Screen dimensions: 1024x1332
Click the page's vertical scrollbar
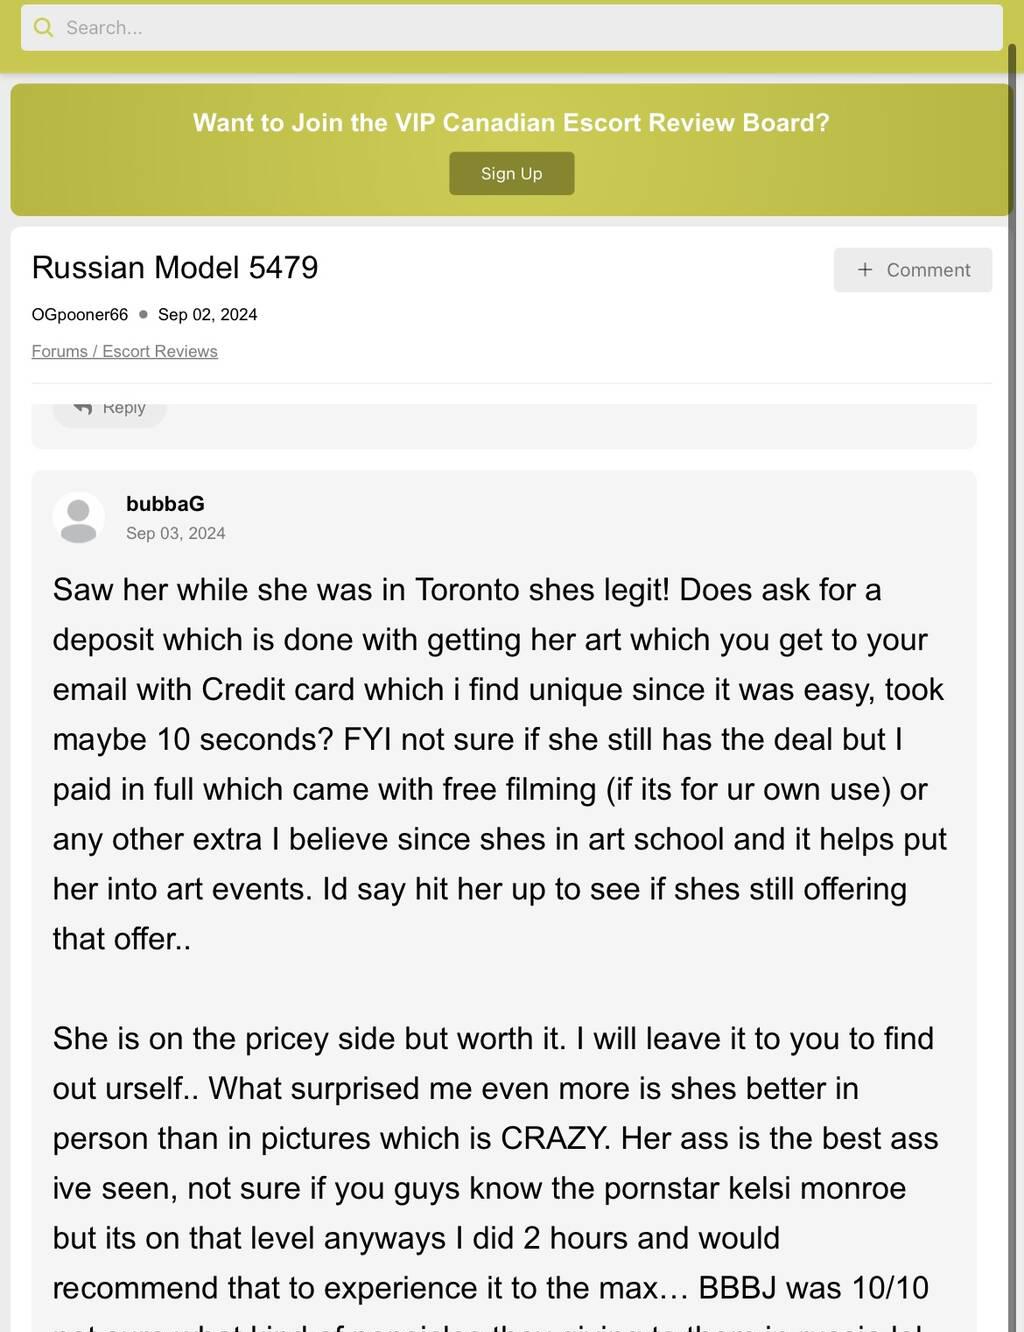1011,600
